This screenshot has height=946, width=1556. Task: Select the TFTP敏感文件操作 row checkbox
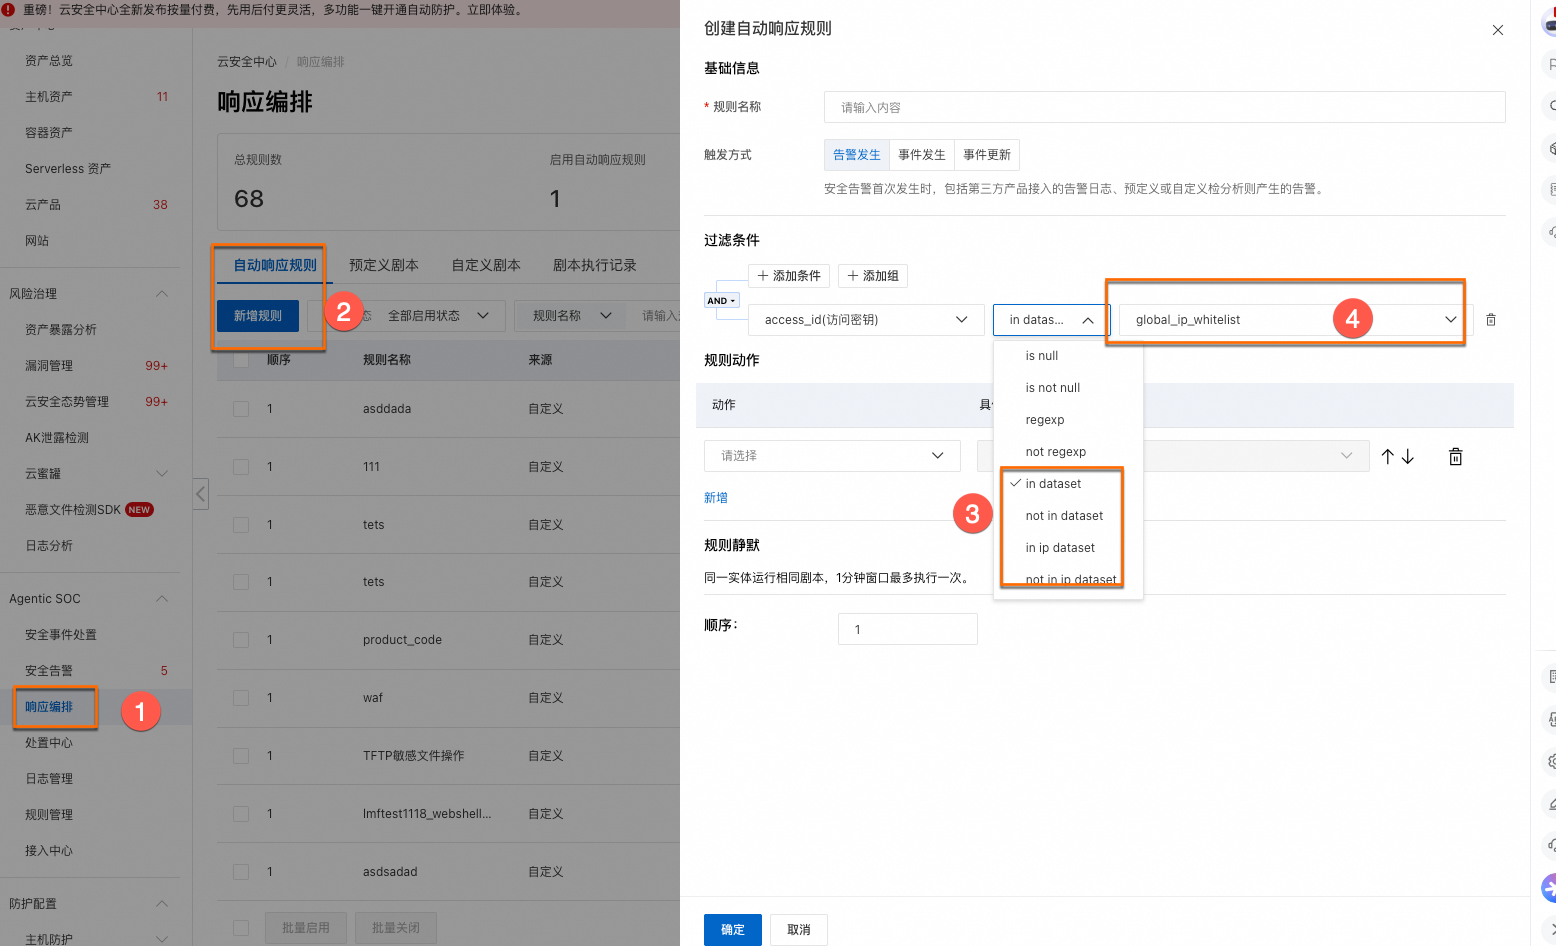241,756
